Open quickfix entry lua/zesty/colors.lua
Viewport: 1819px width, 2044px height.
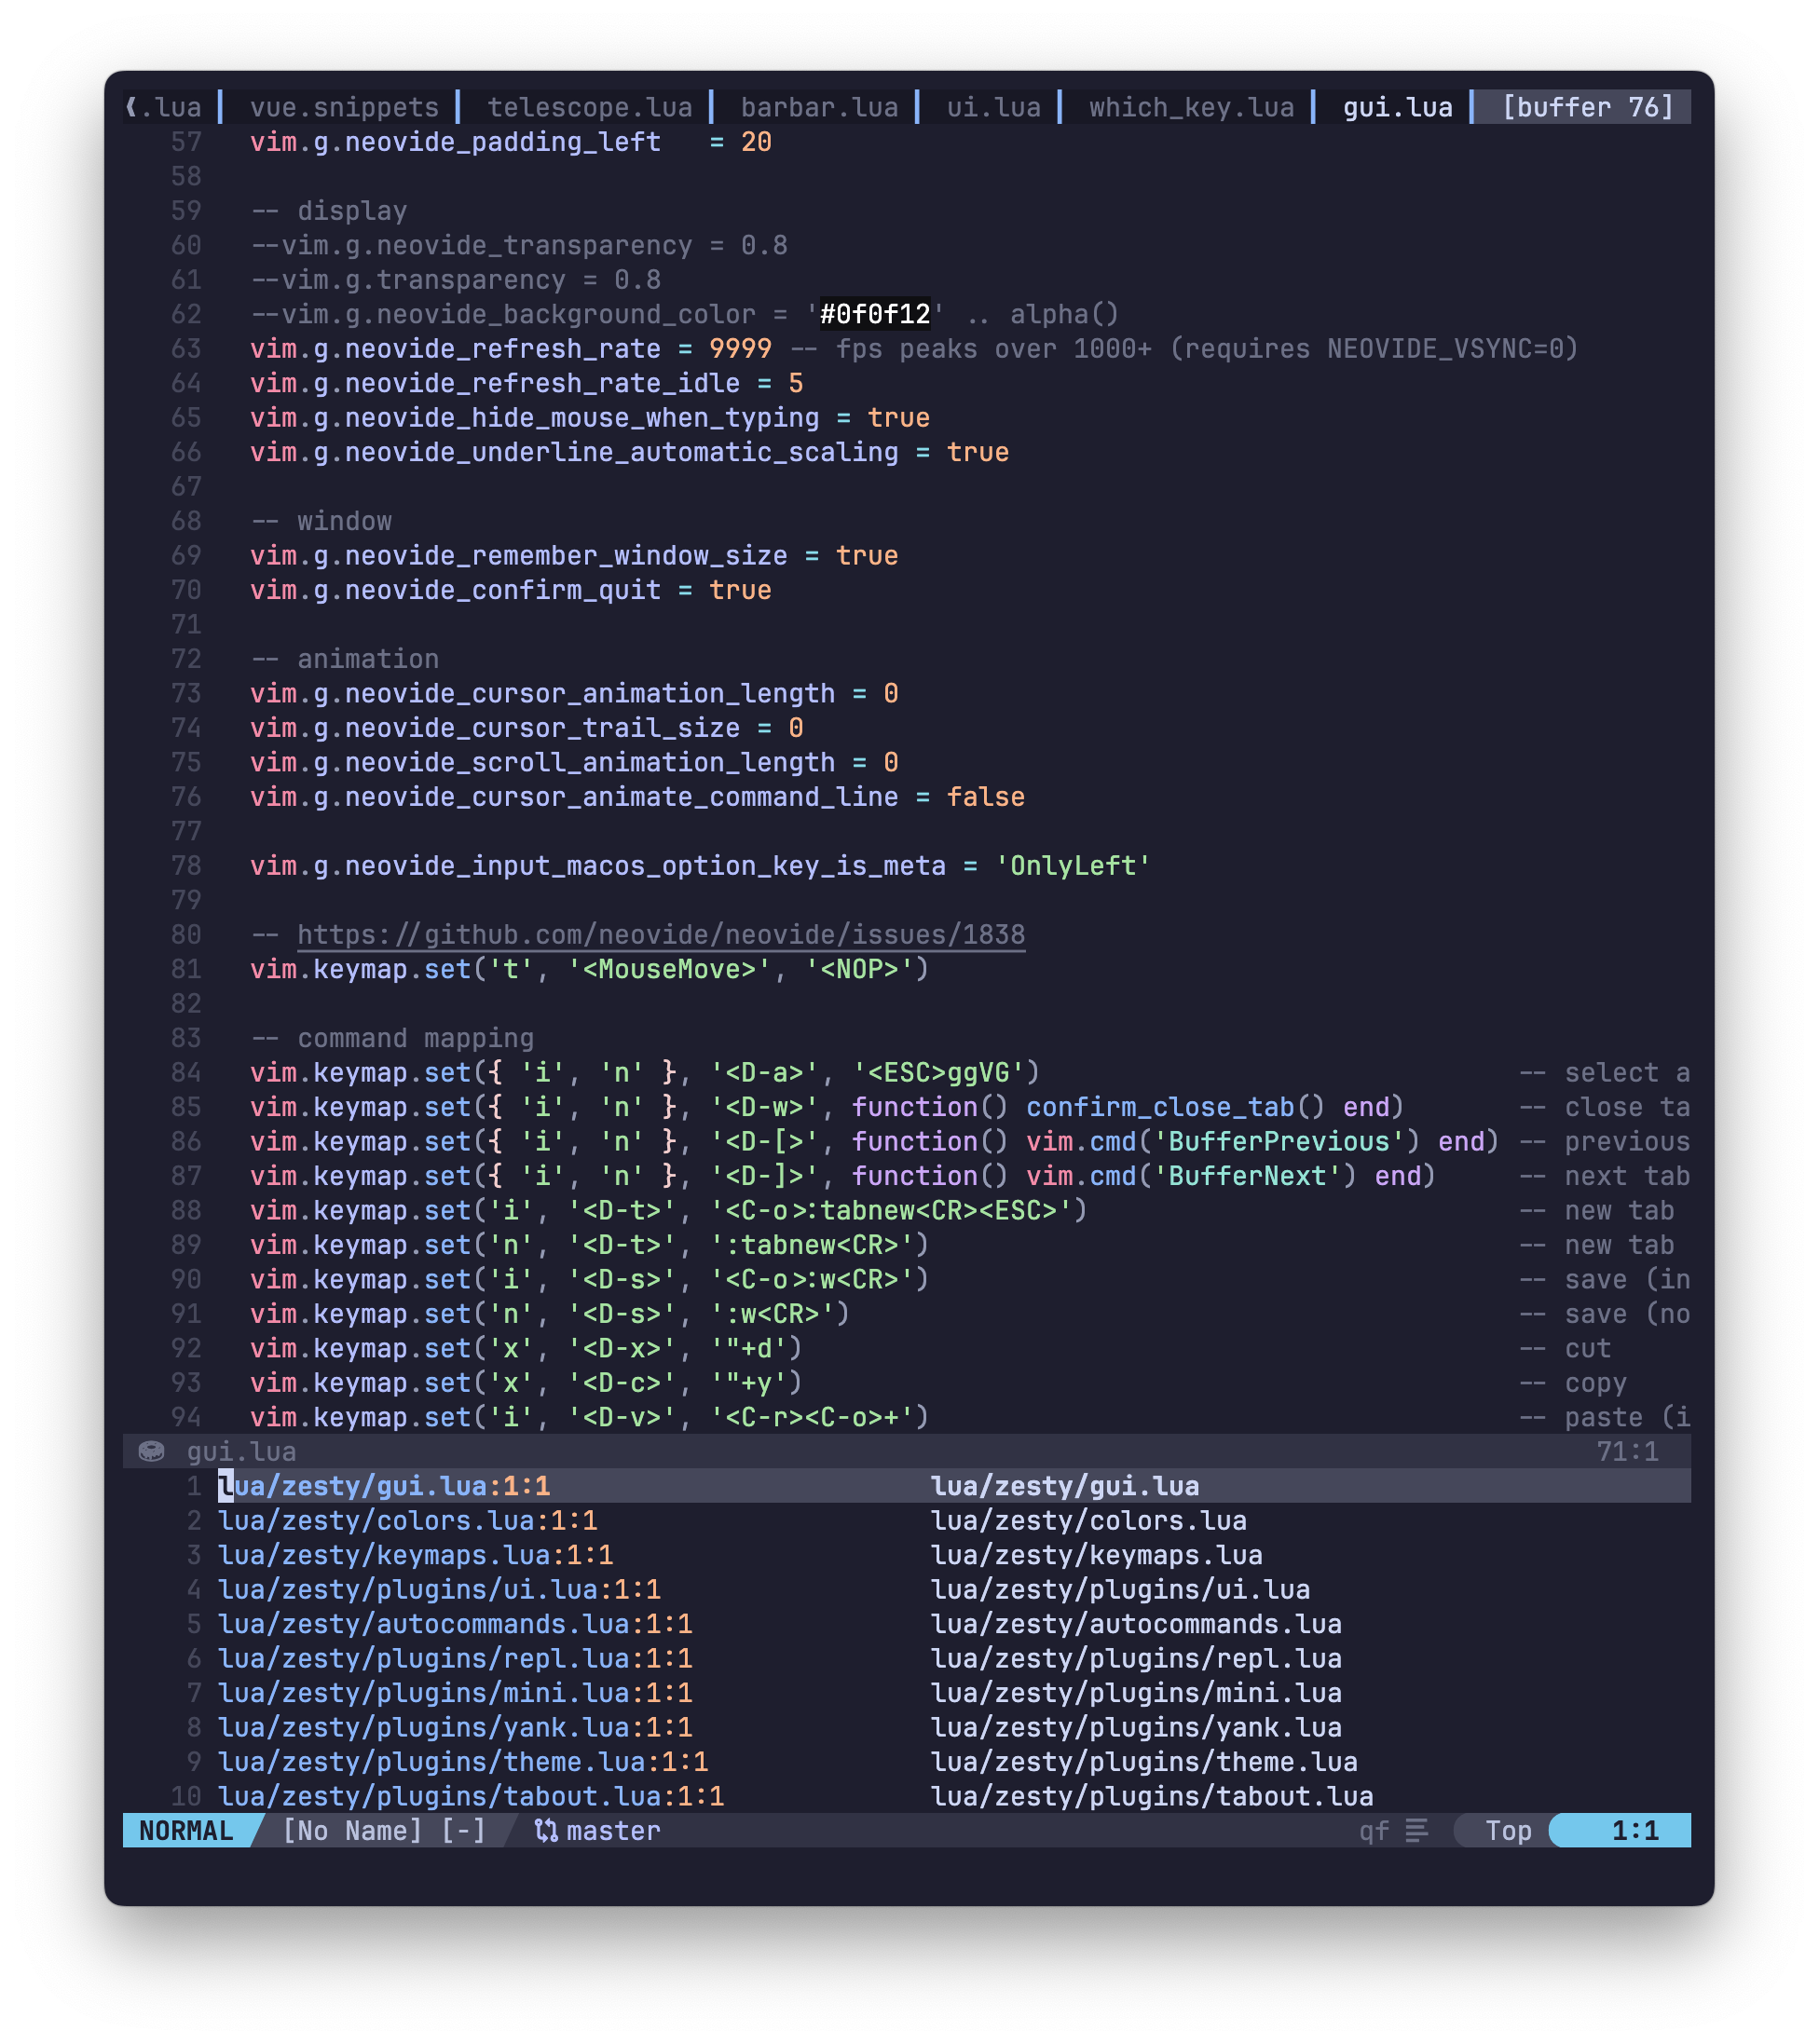407,1520
